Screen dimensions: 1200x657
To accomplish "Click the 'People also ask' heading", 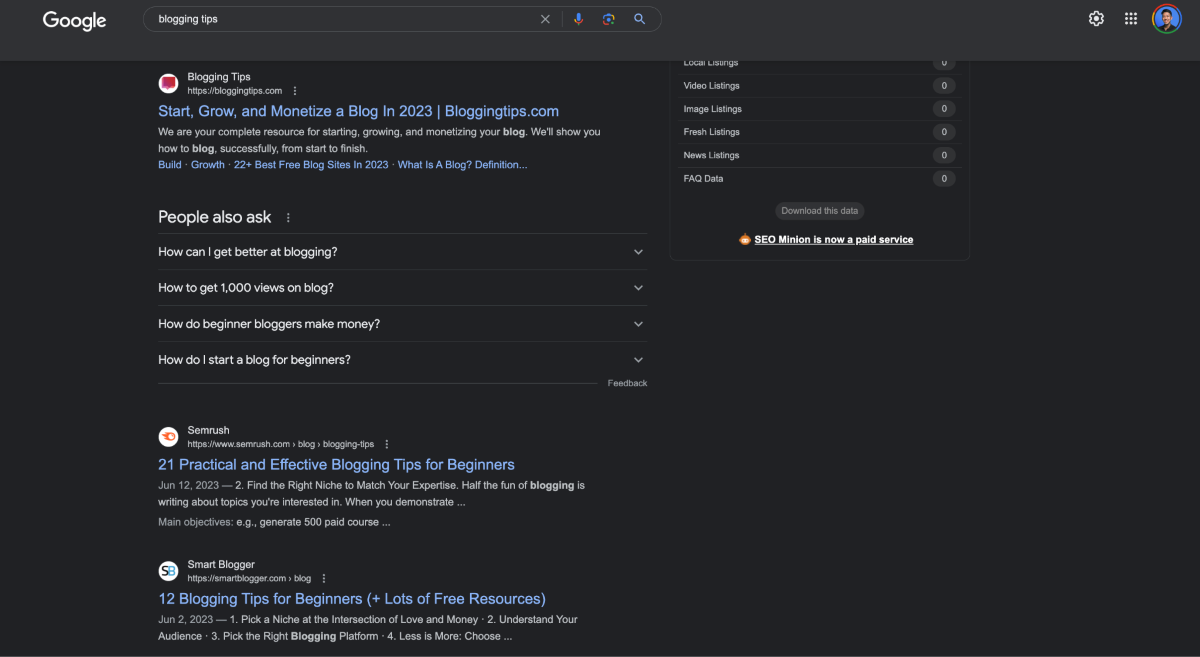I will (x=215, y=217).
